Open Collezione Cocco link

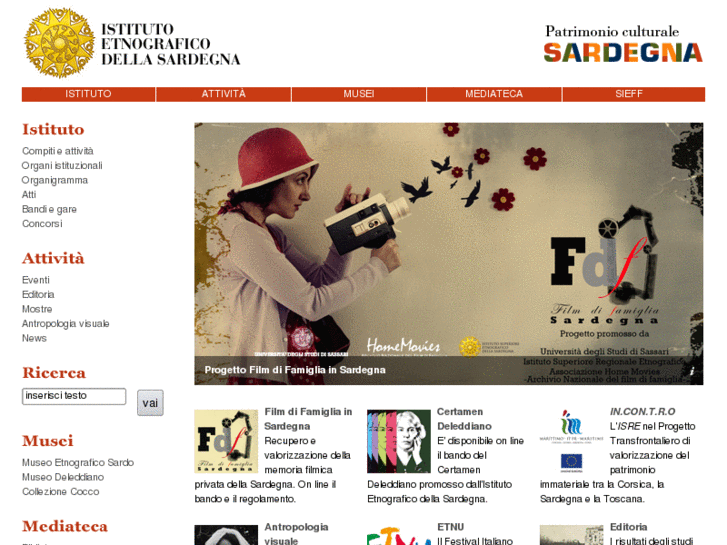[x=61, y=492]
